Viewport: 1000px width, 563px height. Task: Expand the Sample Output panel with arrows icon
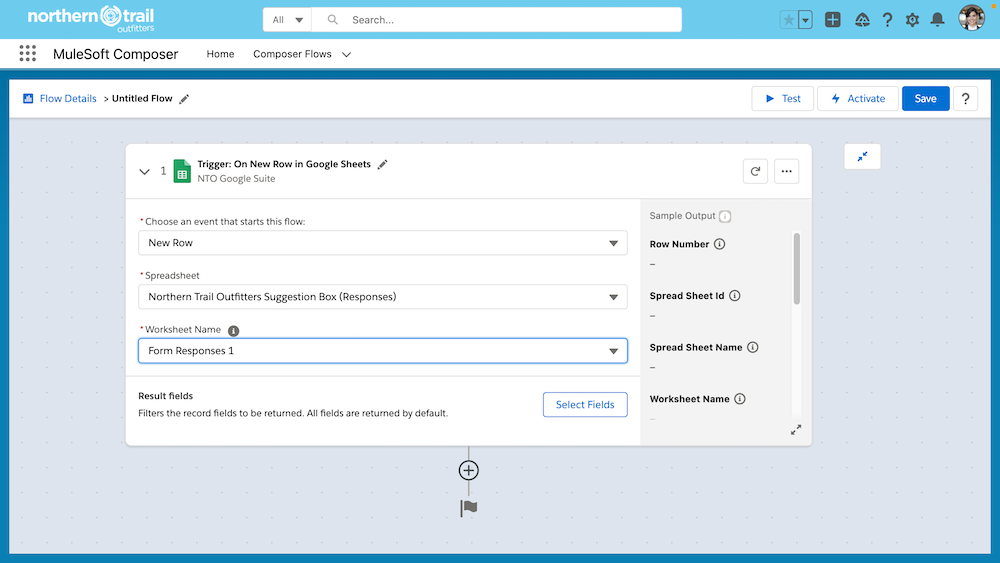(x=796, y=430)
